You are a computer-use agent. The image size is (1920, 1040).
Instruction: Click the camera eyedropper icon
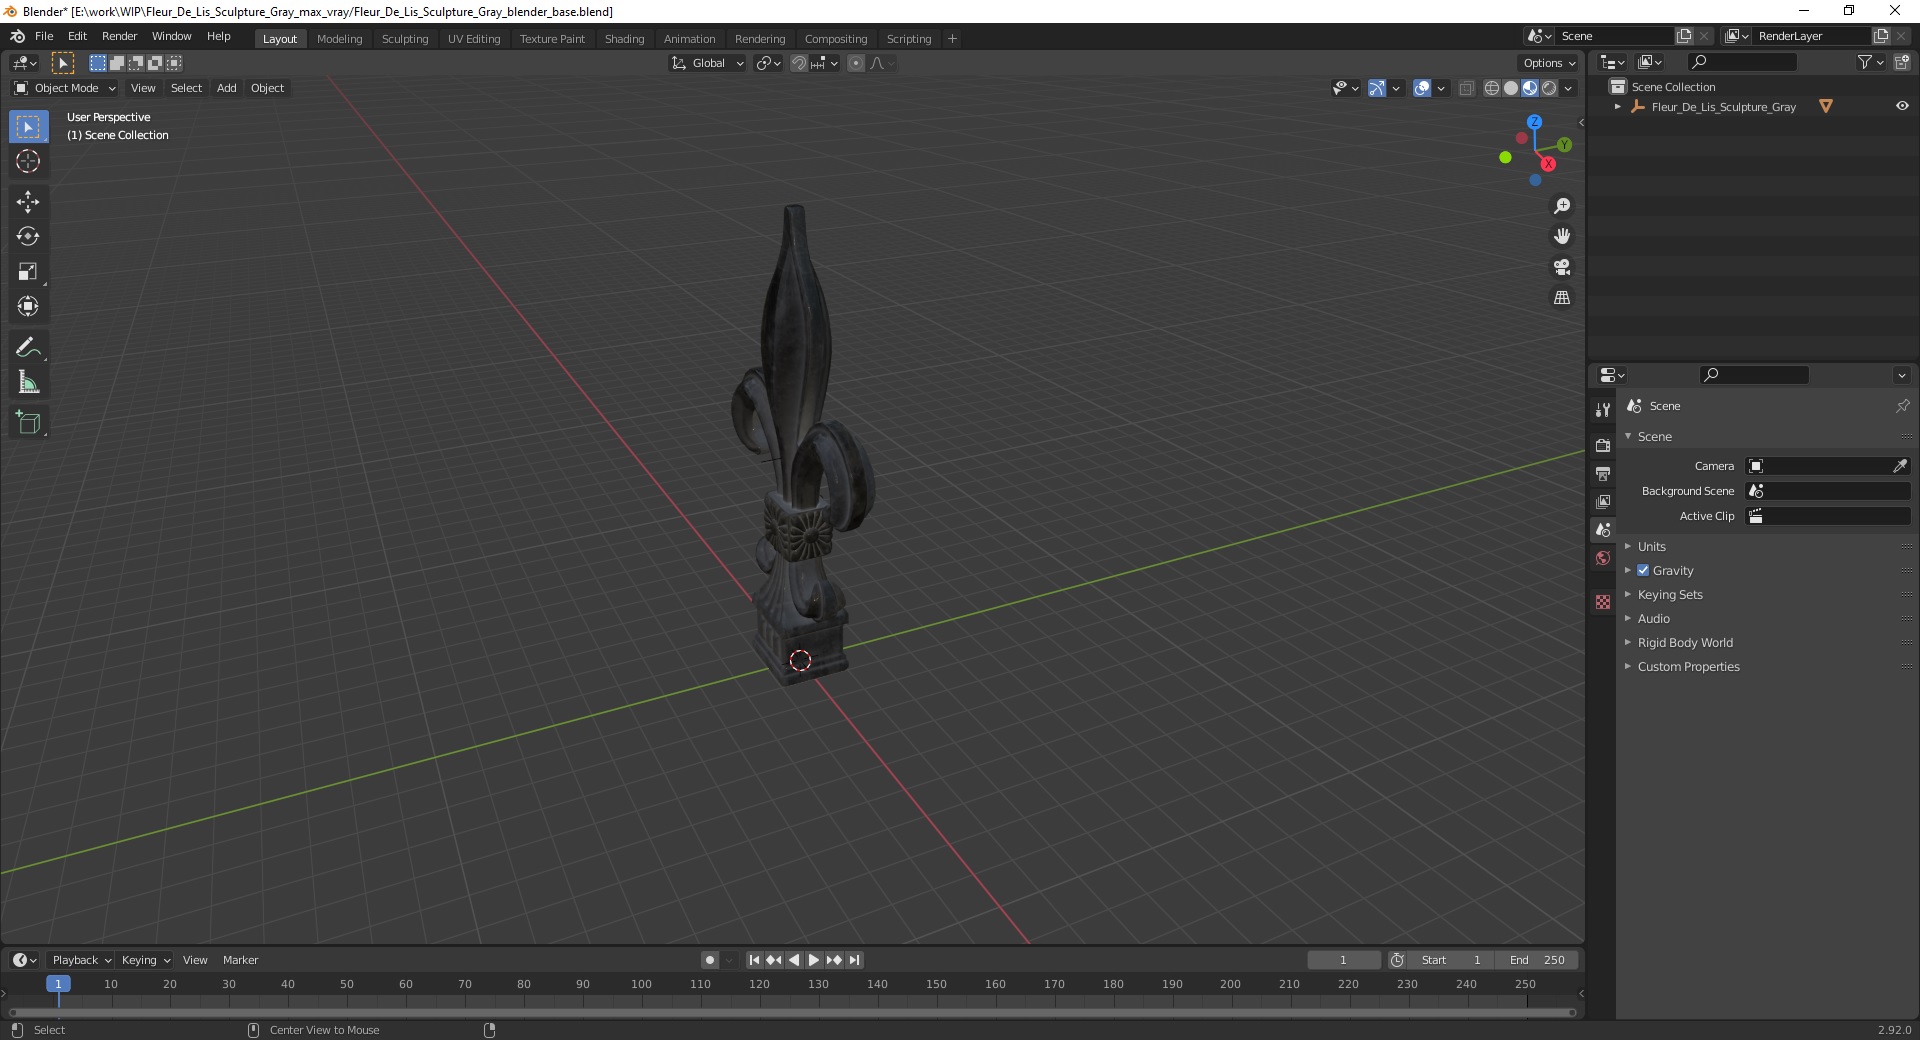pos(1900,466)
